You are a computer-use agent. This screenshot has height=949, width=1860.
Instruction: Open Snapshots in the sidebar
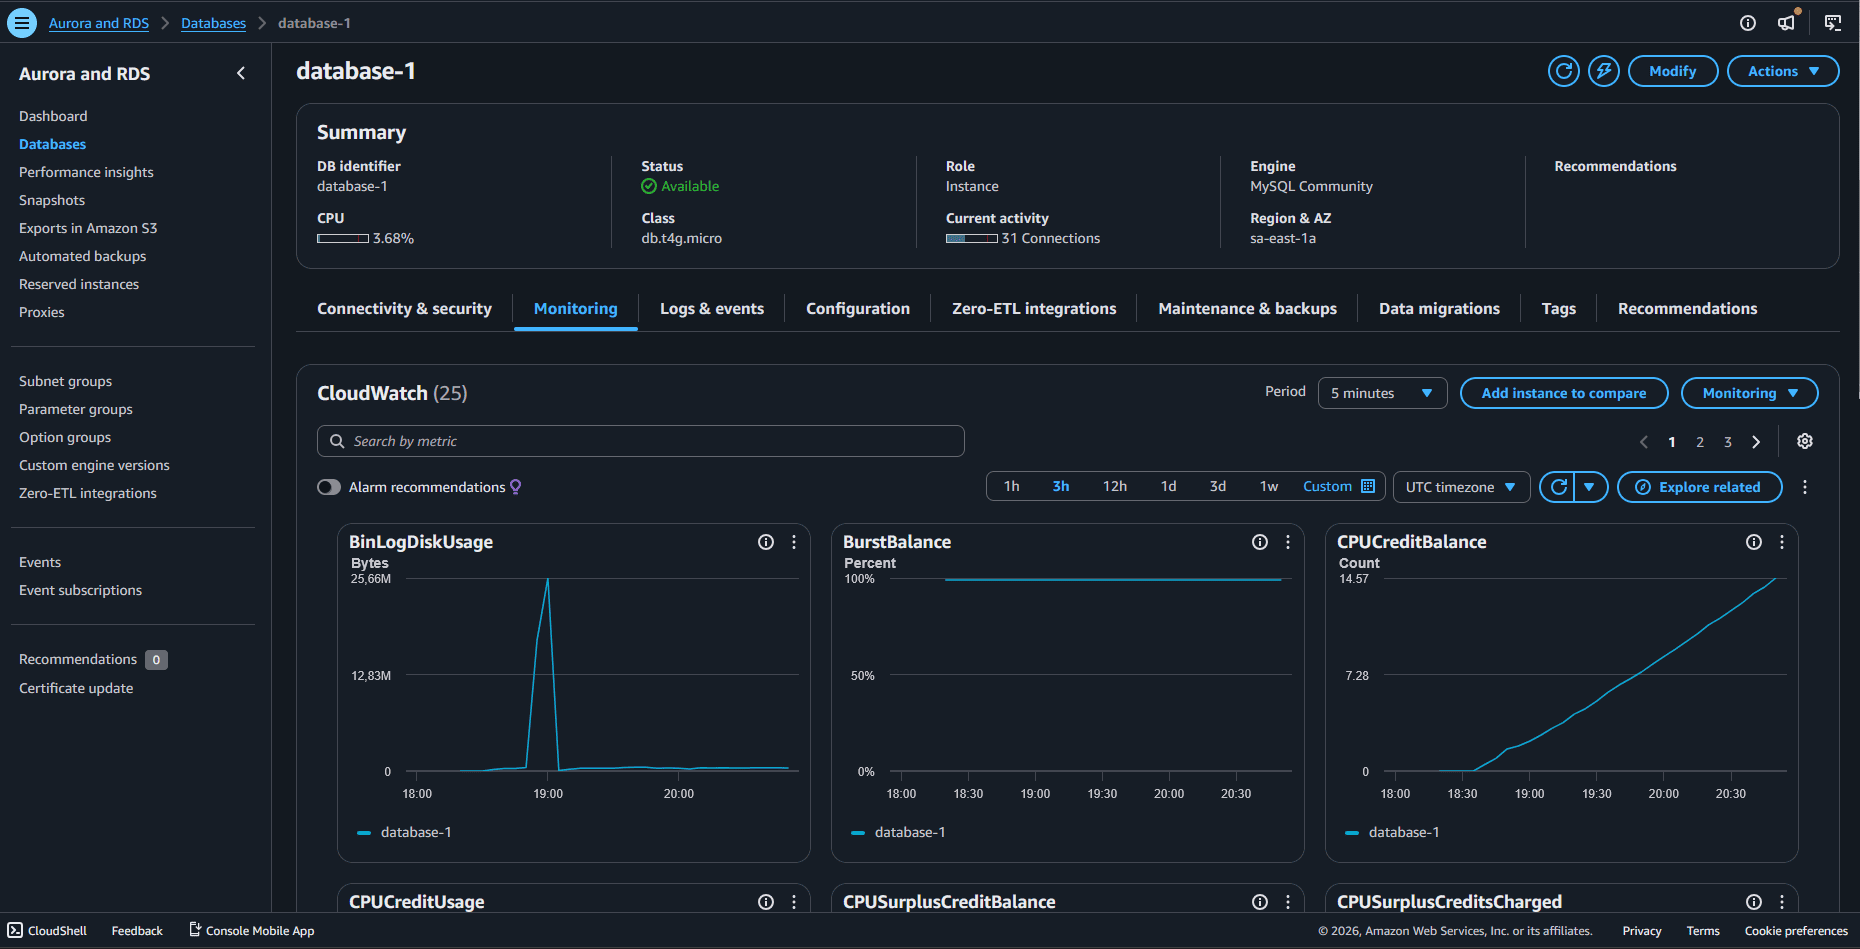click(52, 200)
